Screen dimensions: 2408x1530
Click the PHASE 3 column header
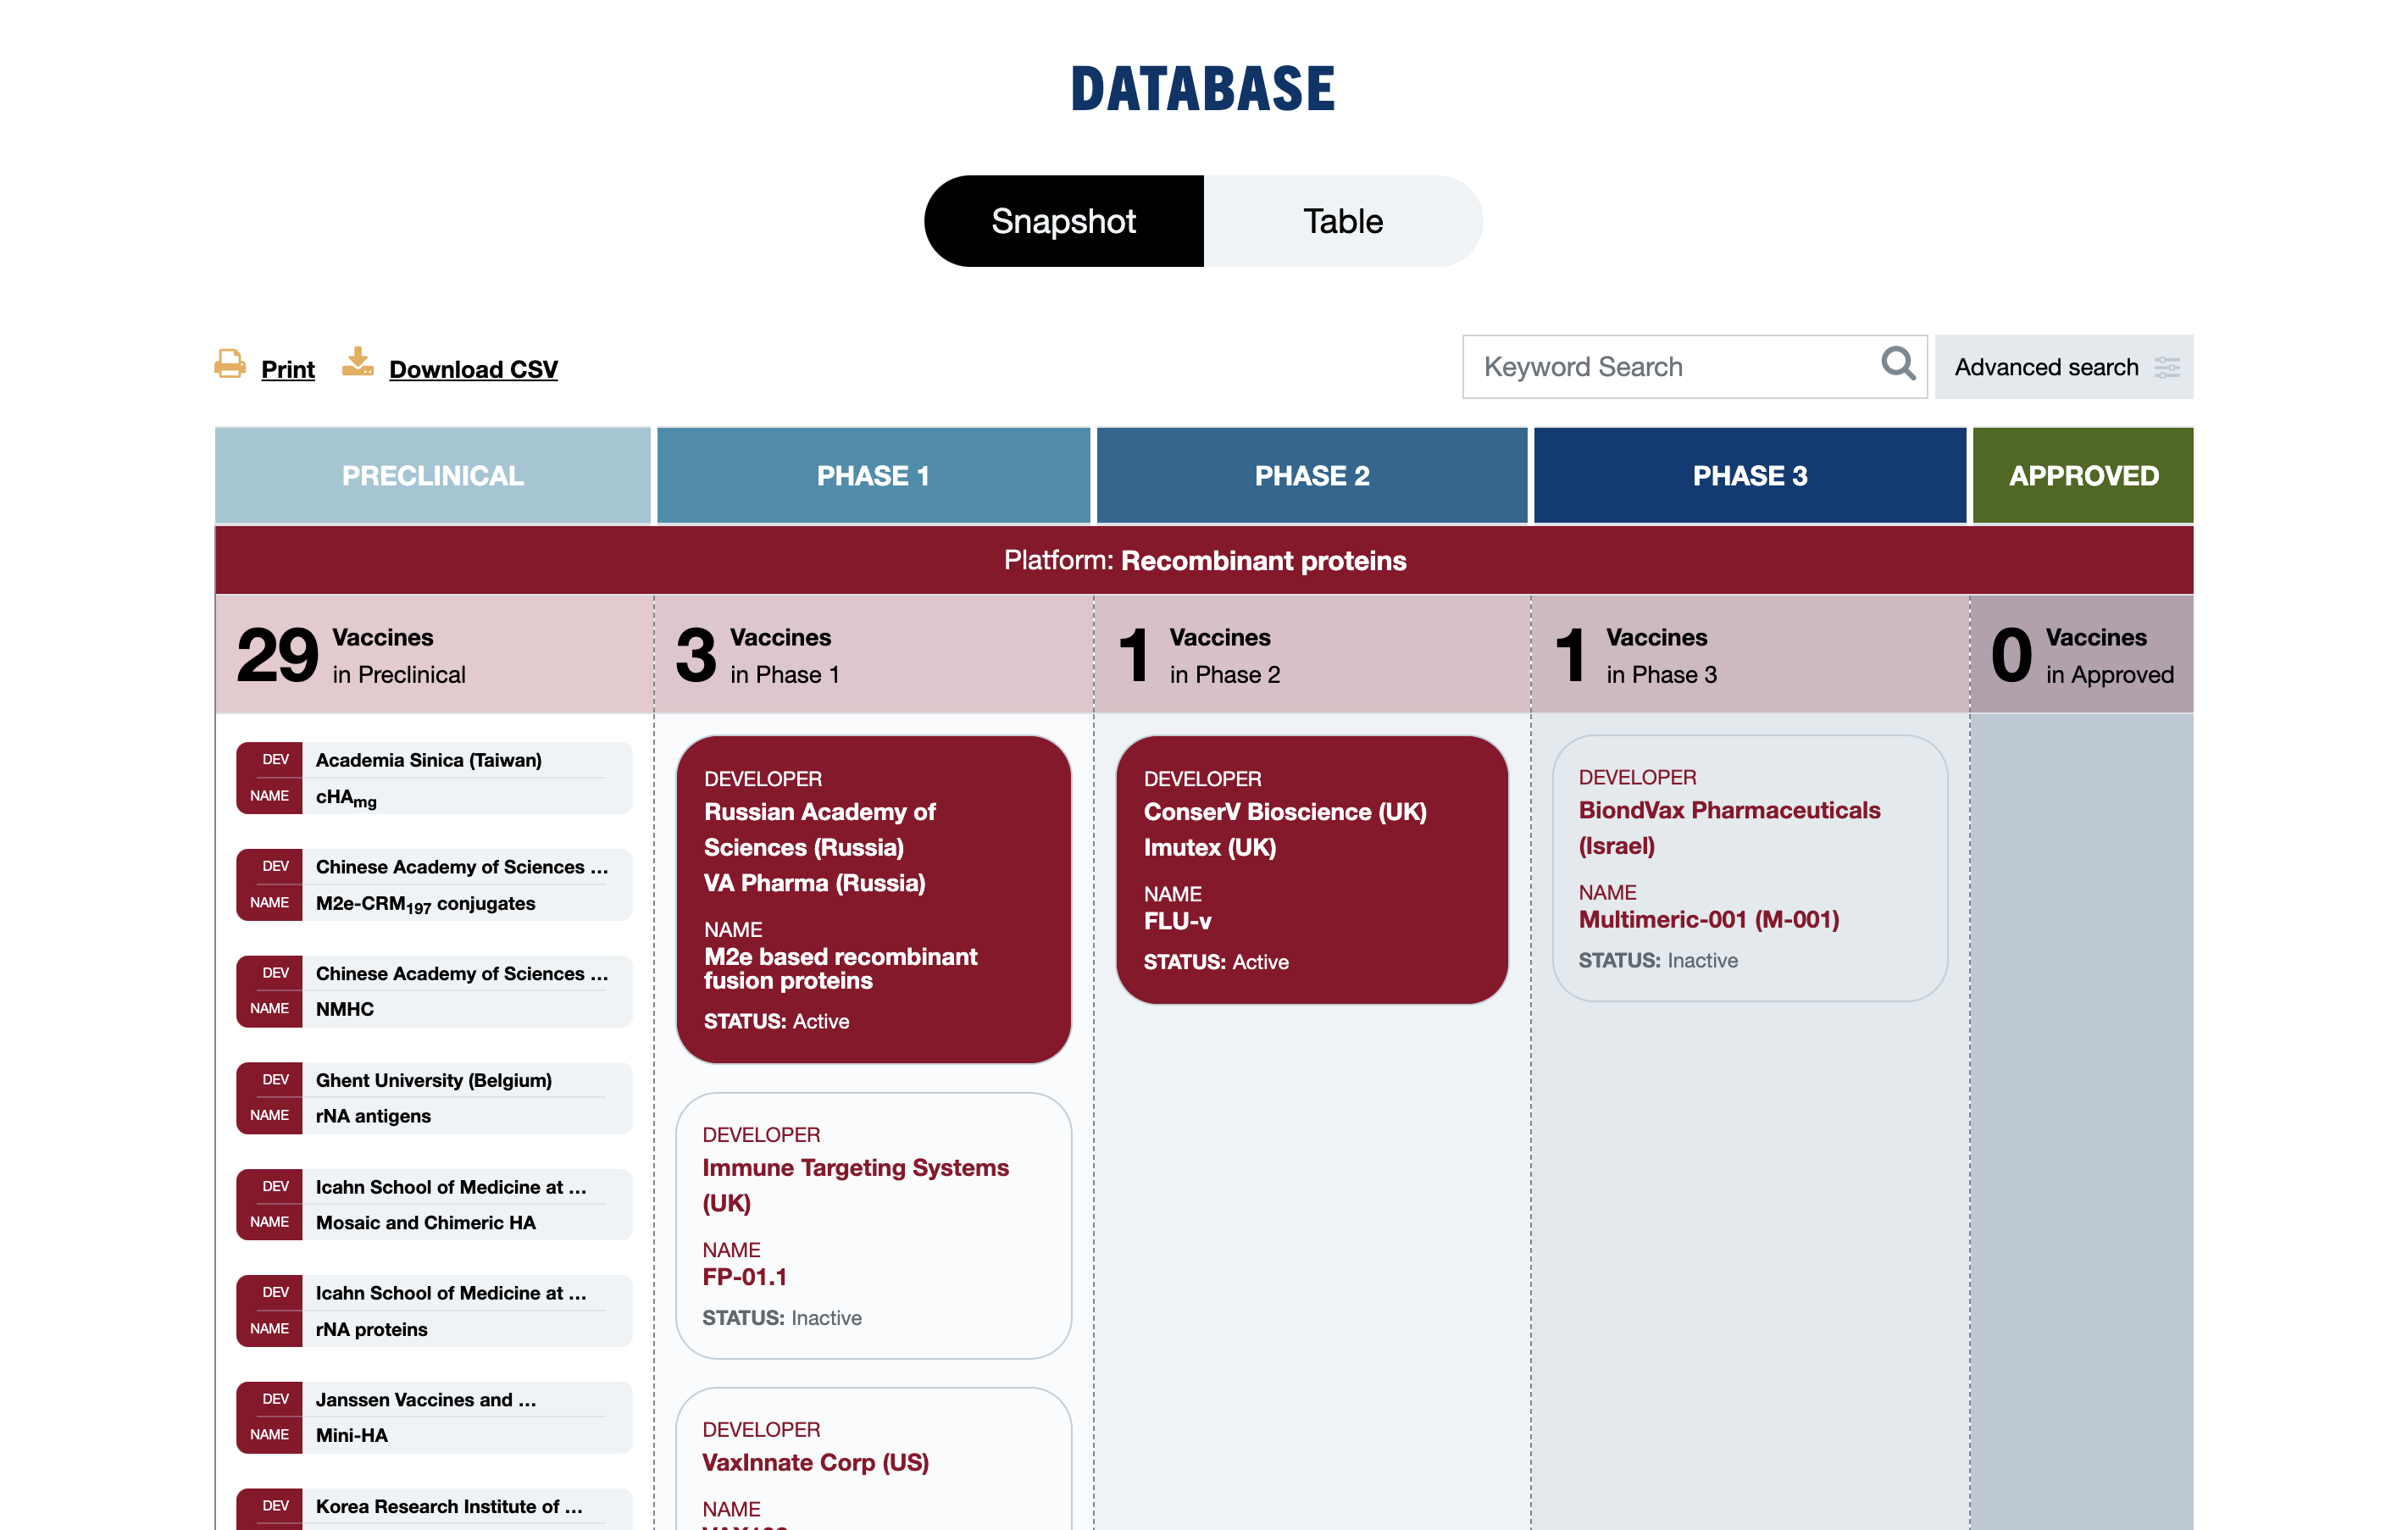click(1749, 475)
